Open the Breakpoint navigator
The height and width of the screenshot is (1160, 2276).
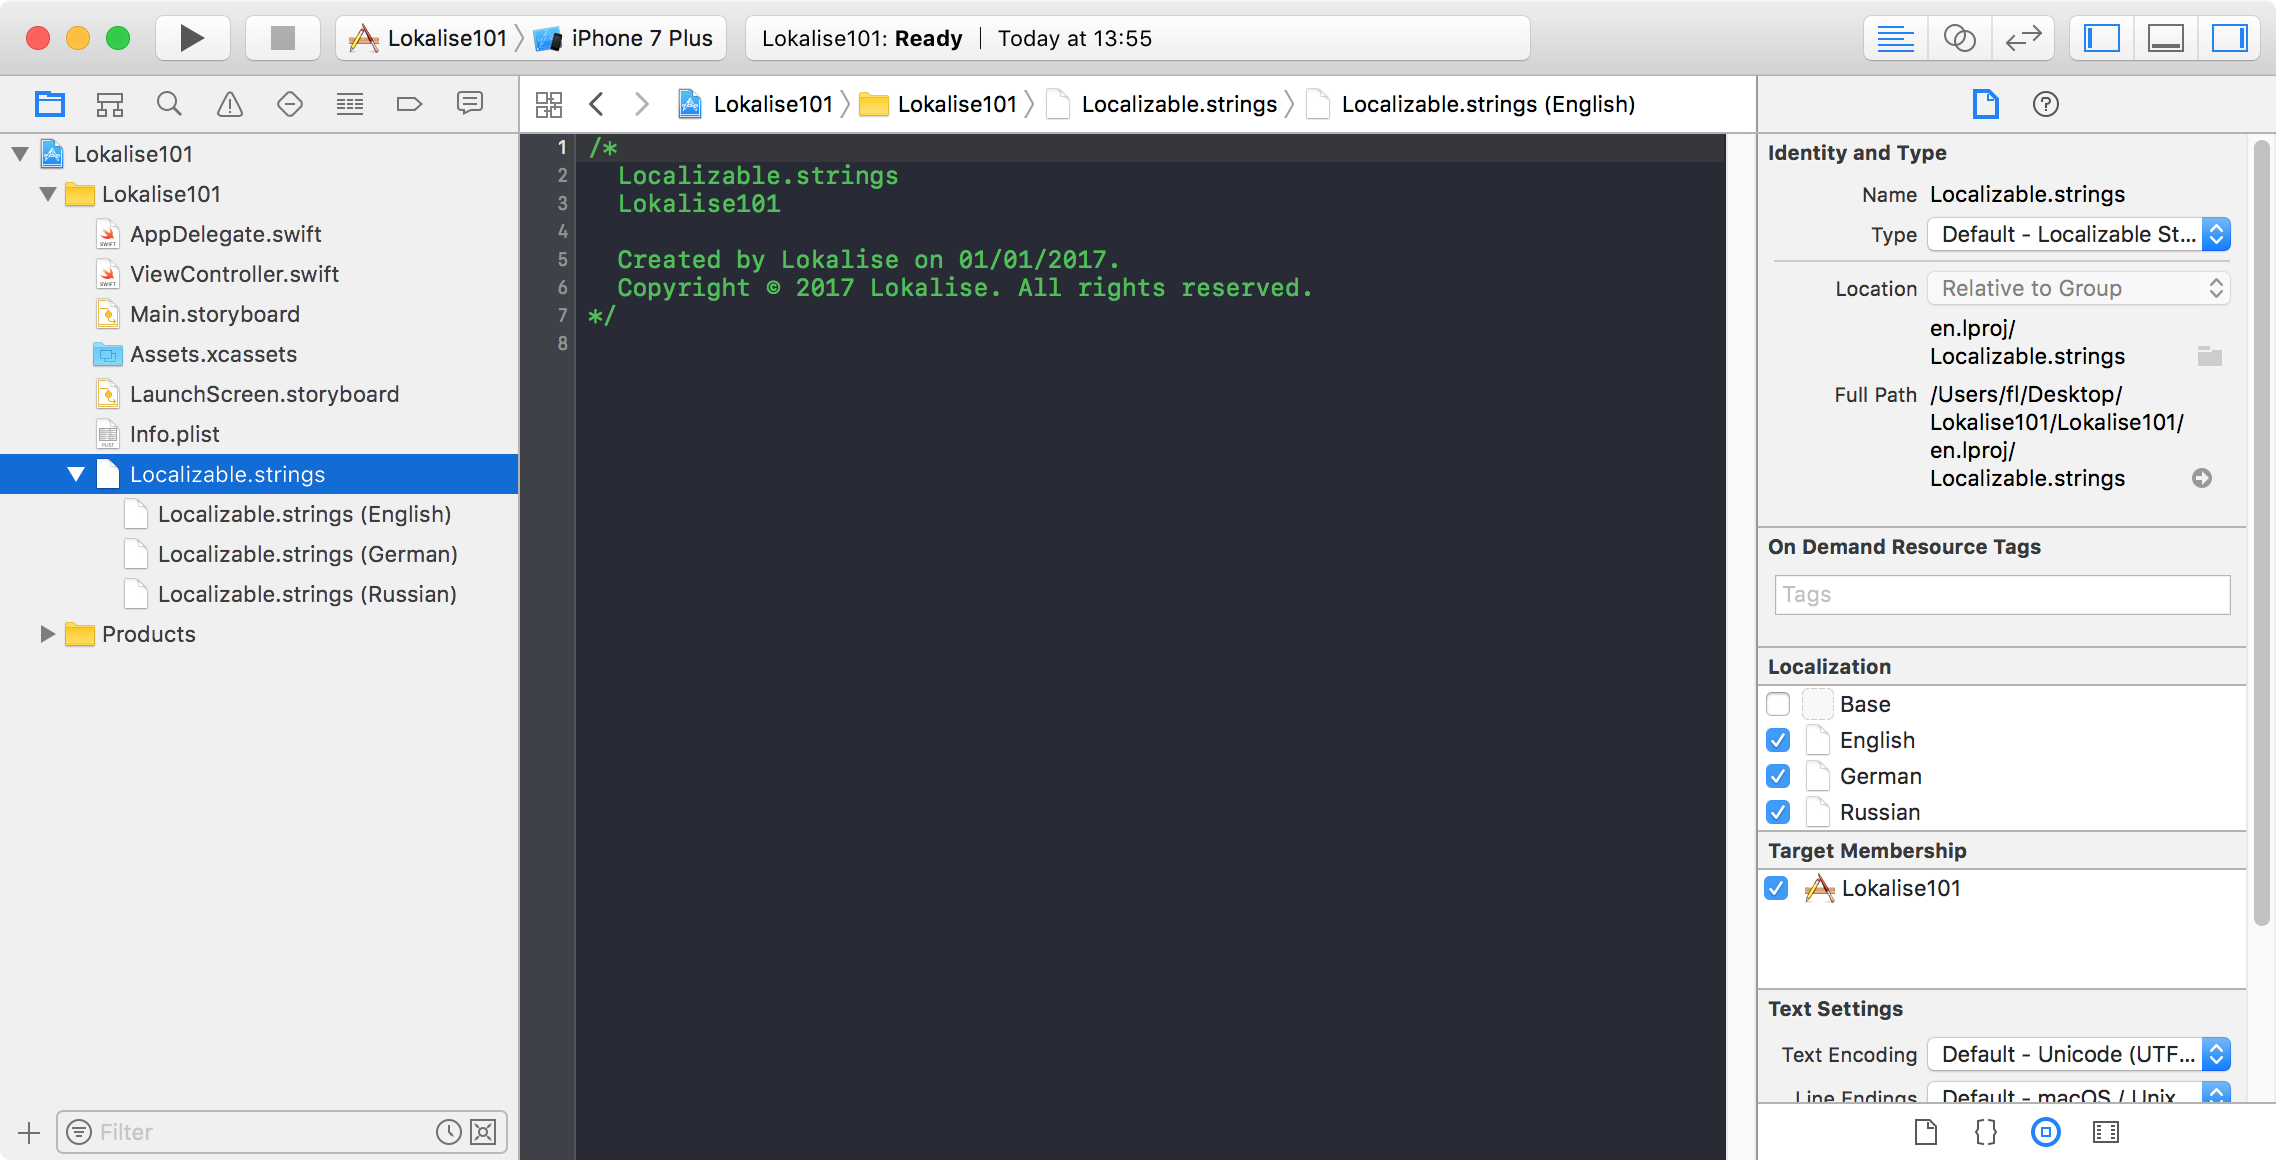pos(410,104)
